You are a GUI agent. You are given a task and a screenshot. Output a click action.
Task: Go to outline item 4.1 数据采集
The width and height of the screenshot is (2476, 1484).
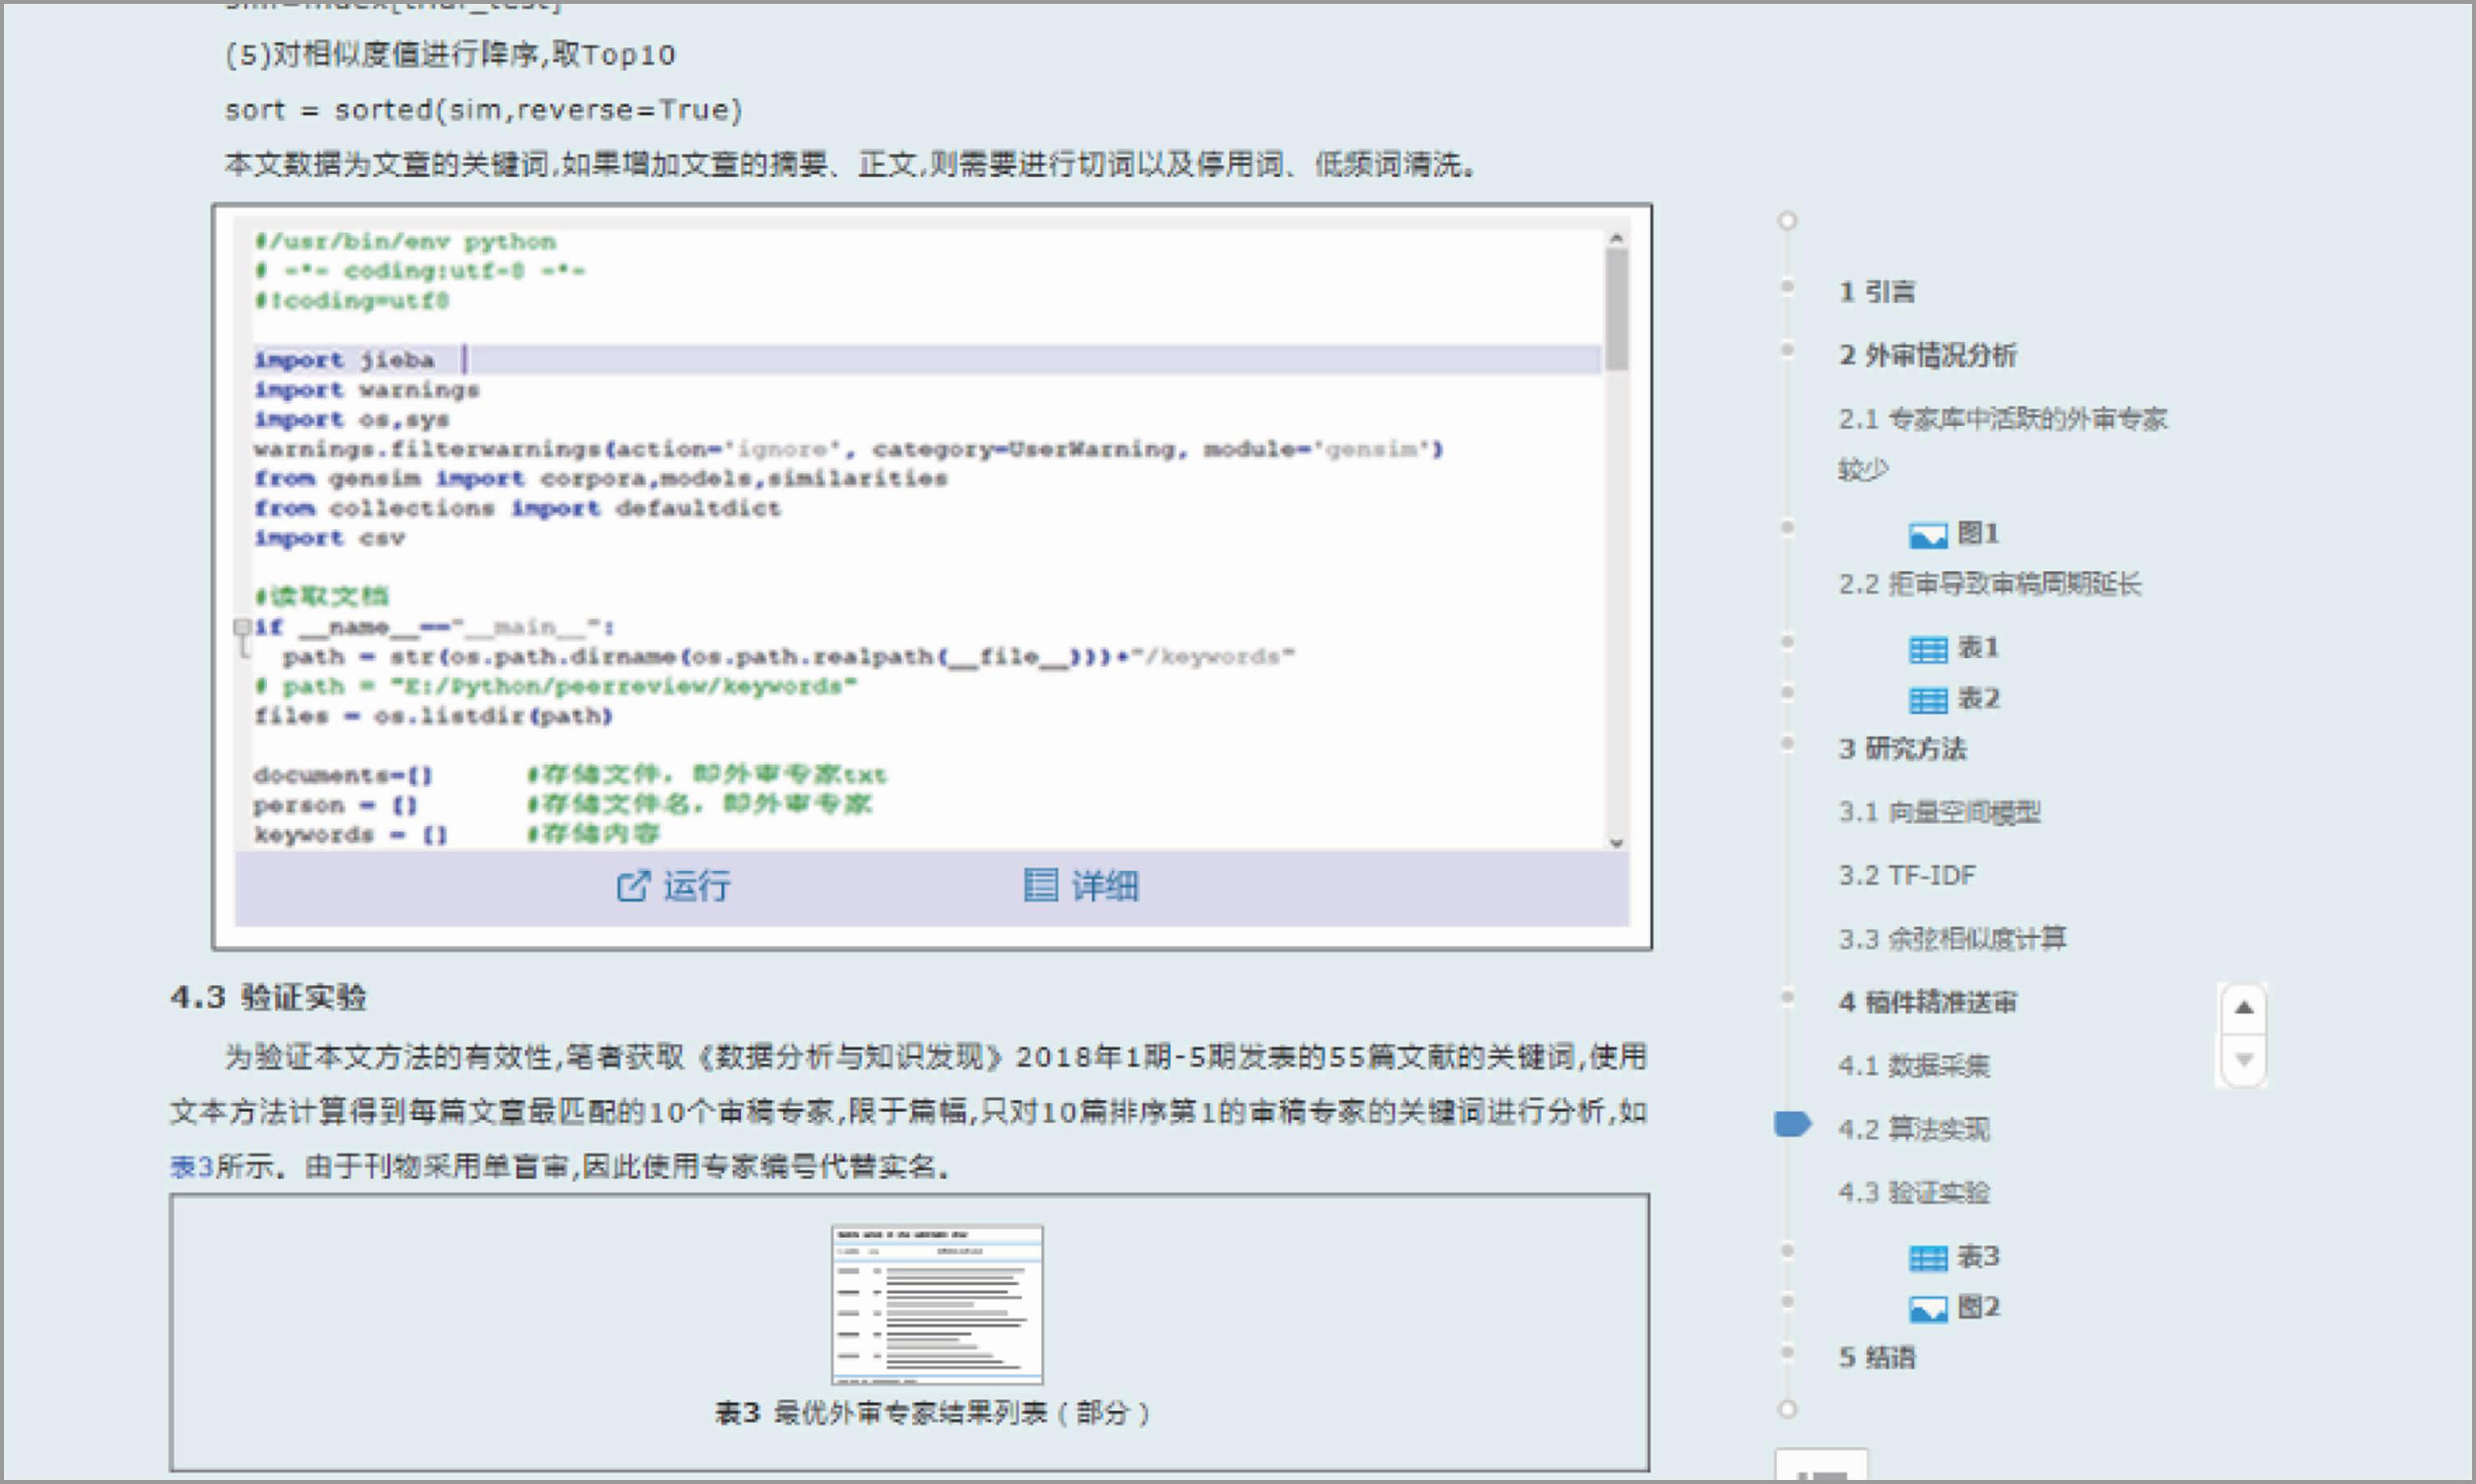tap(1914, 1065)
